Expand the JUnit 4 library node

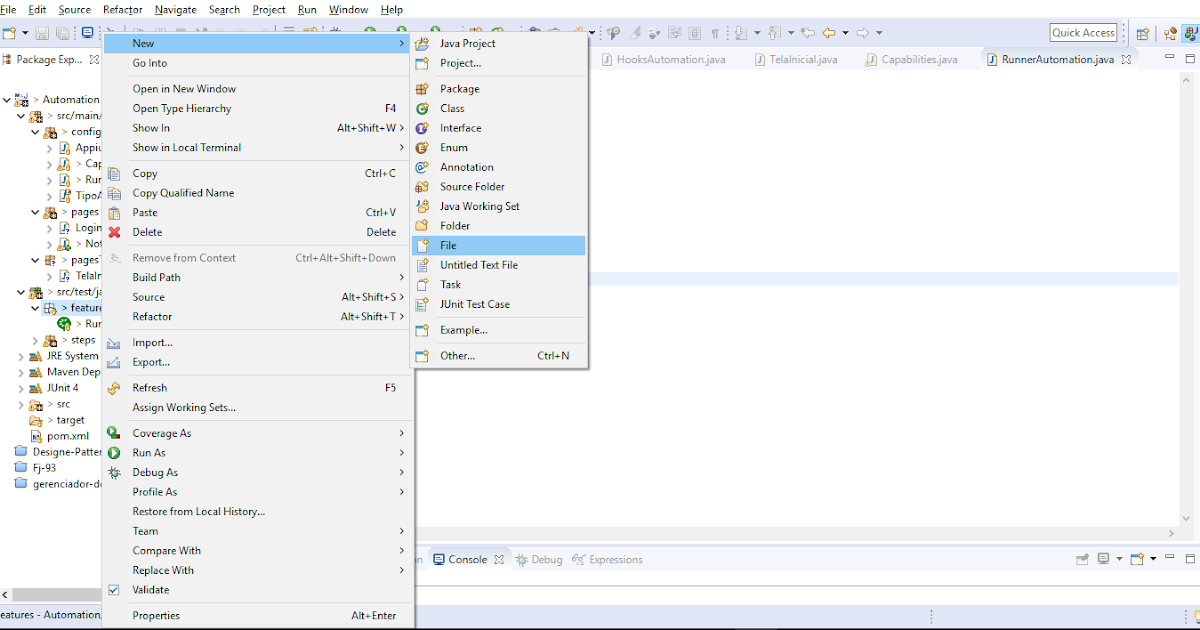click(21, 388)
